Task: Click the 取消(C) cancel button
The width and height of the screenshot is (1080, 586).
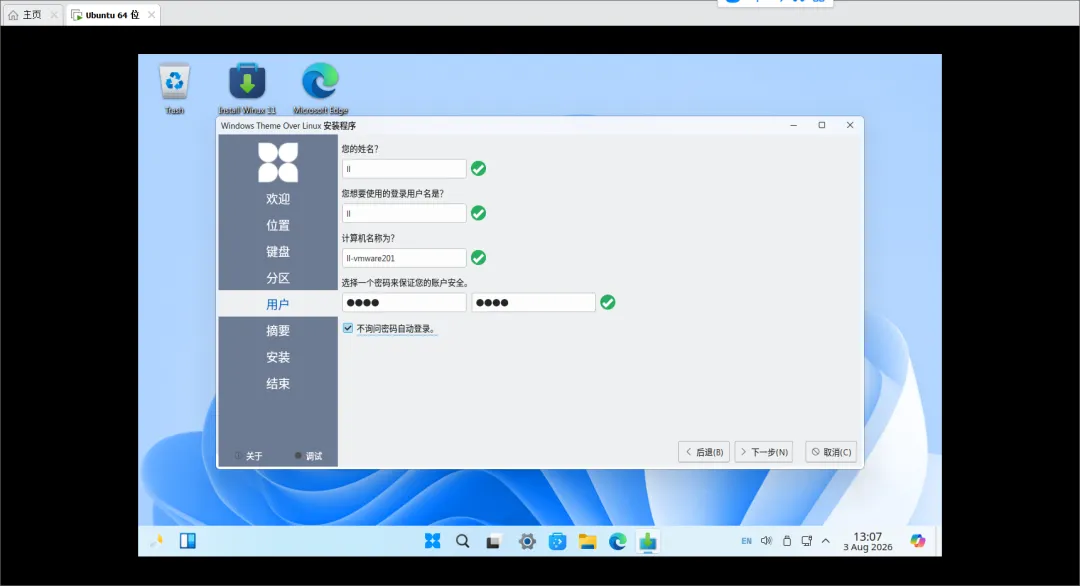Action: coord(831,452)
